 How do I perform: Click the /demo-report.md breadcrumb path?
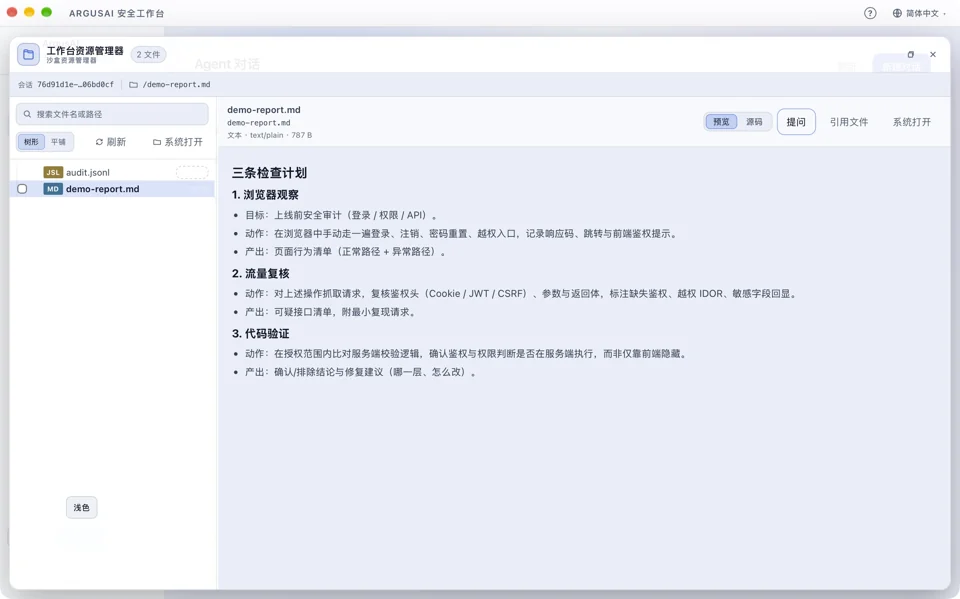(x=176, y=85)
